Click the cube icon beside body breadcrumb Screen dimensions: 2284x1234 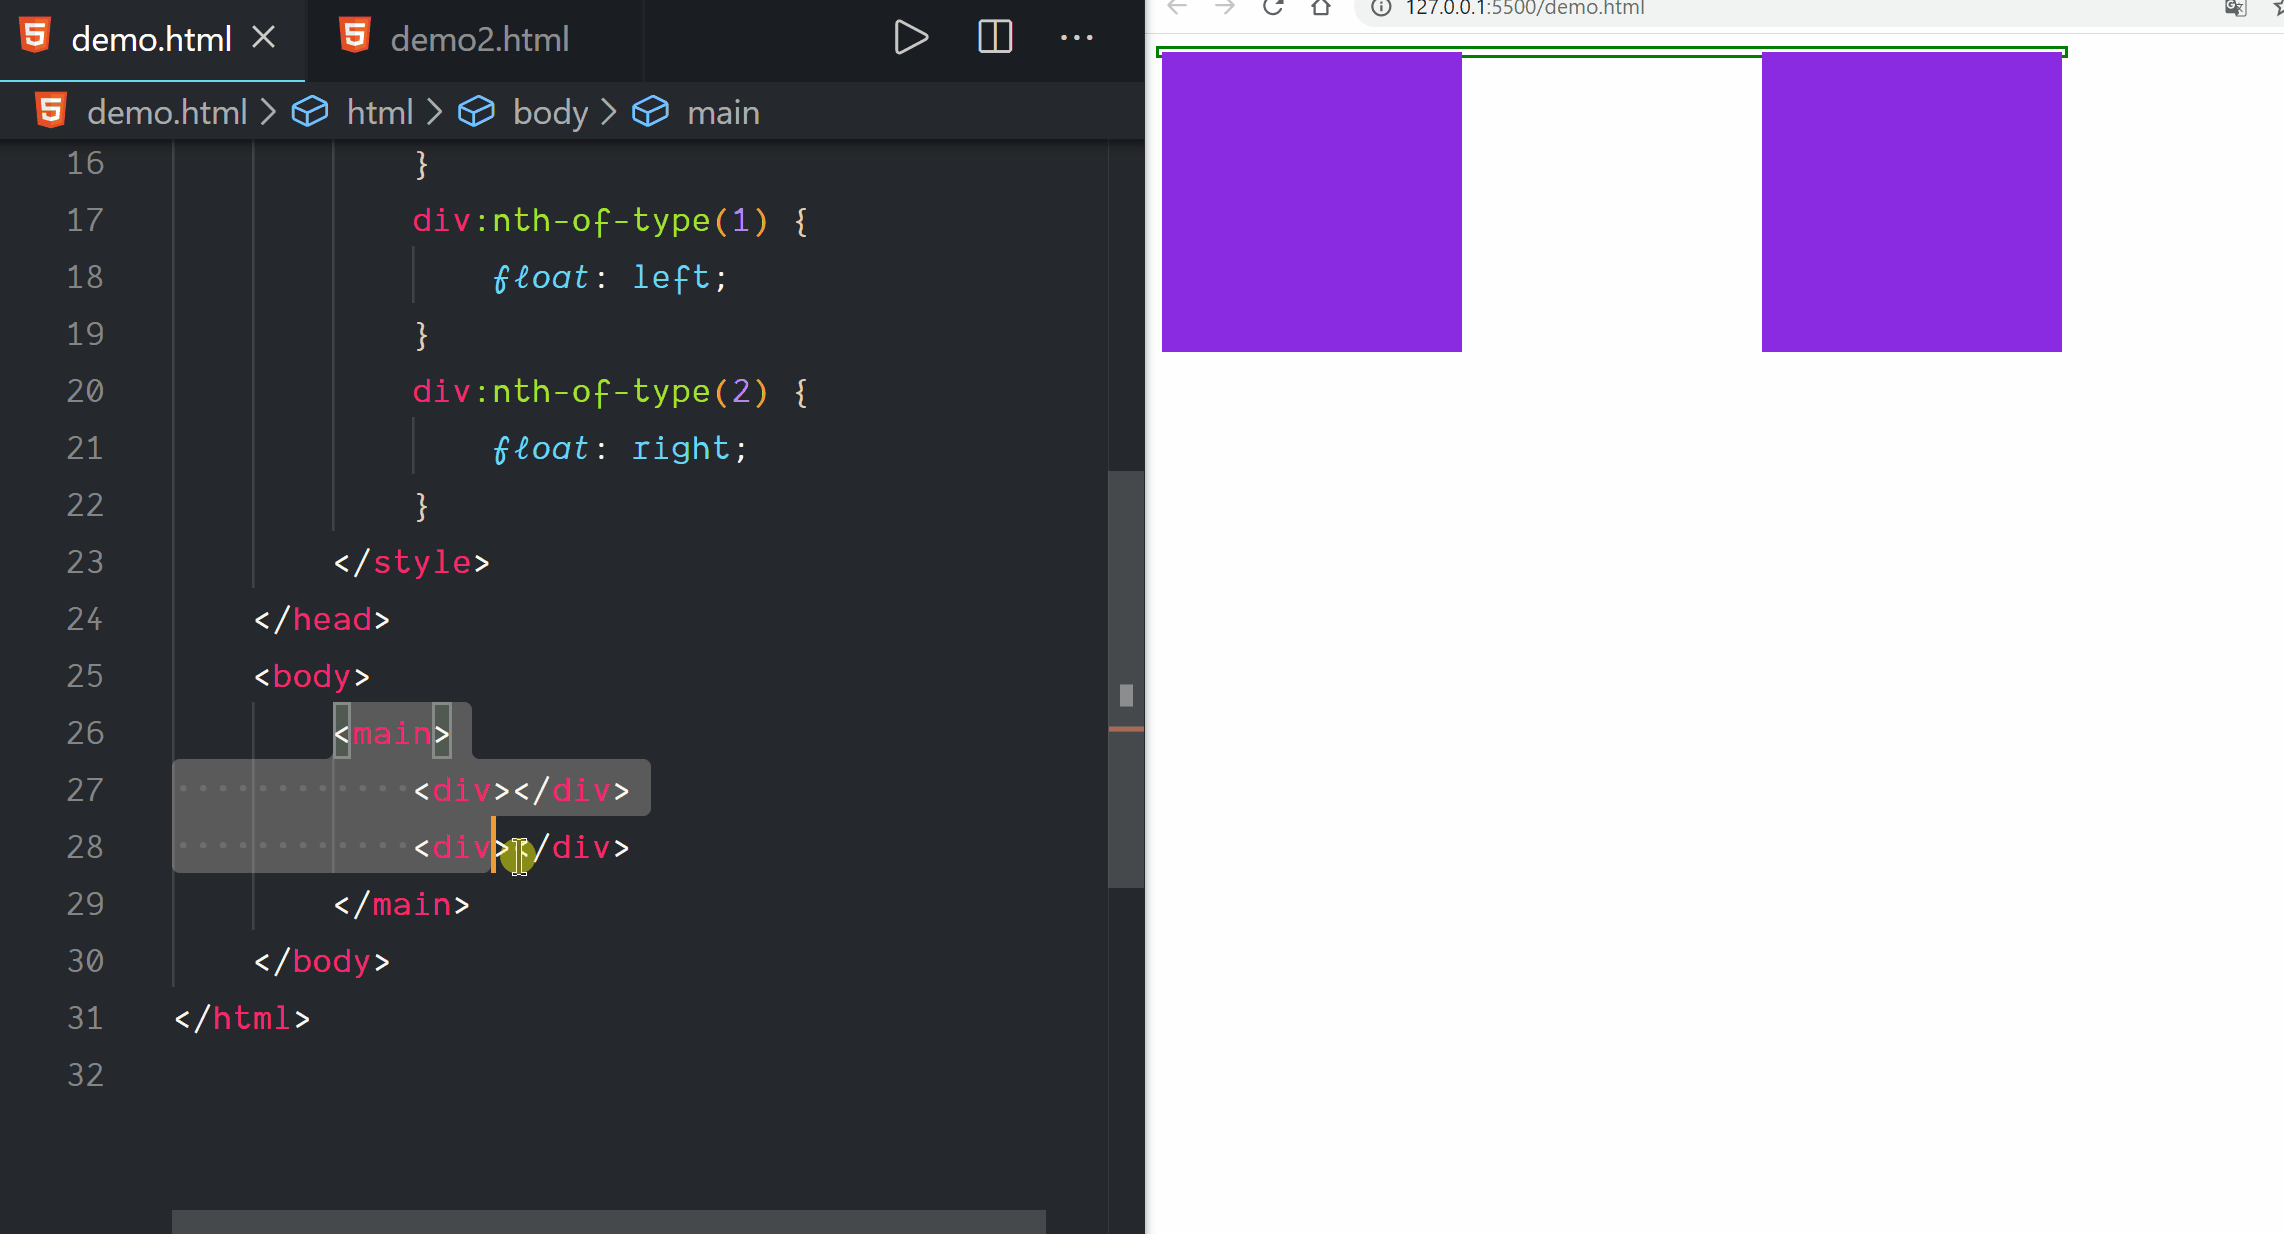tap(476, 111)
